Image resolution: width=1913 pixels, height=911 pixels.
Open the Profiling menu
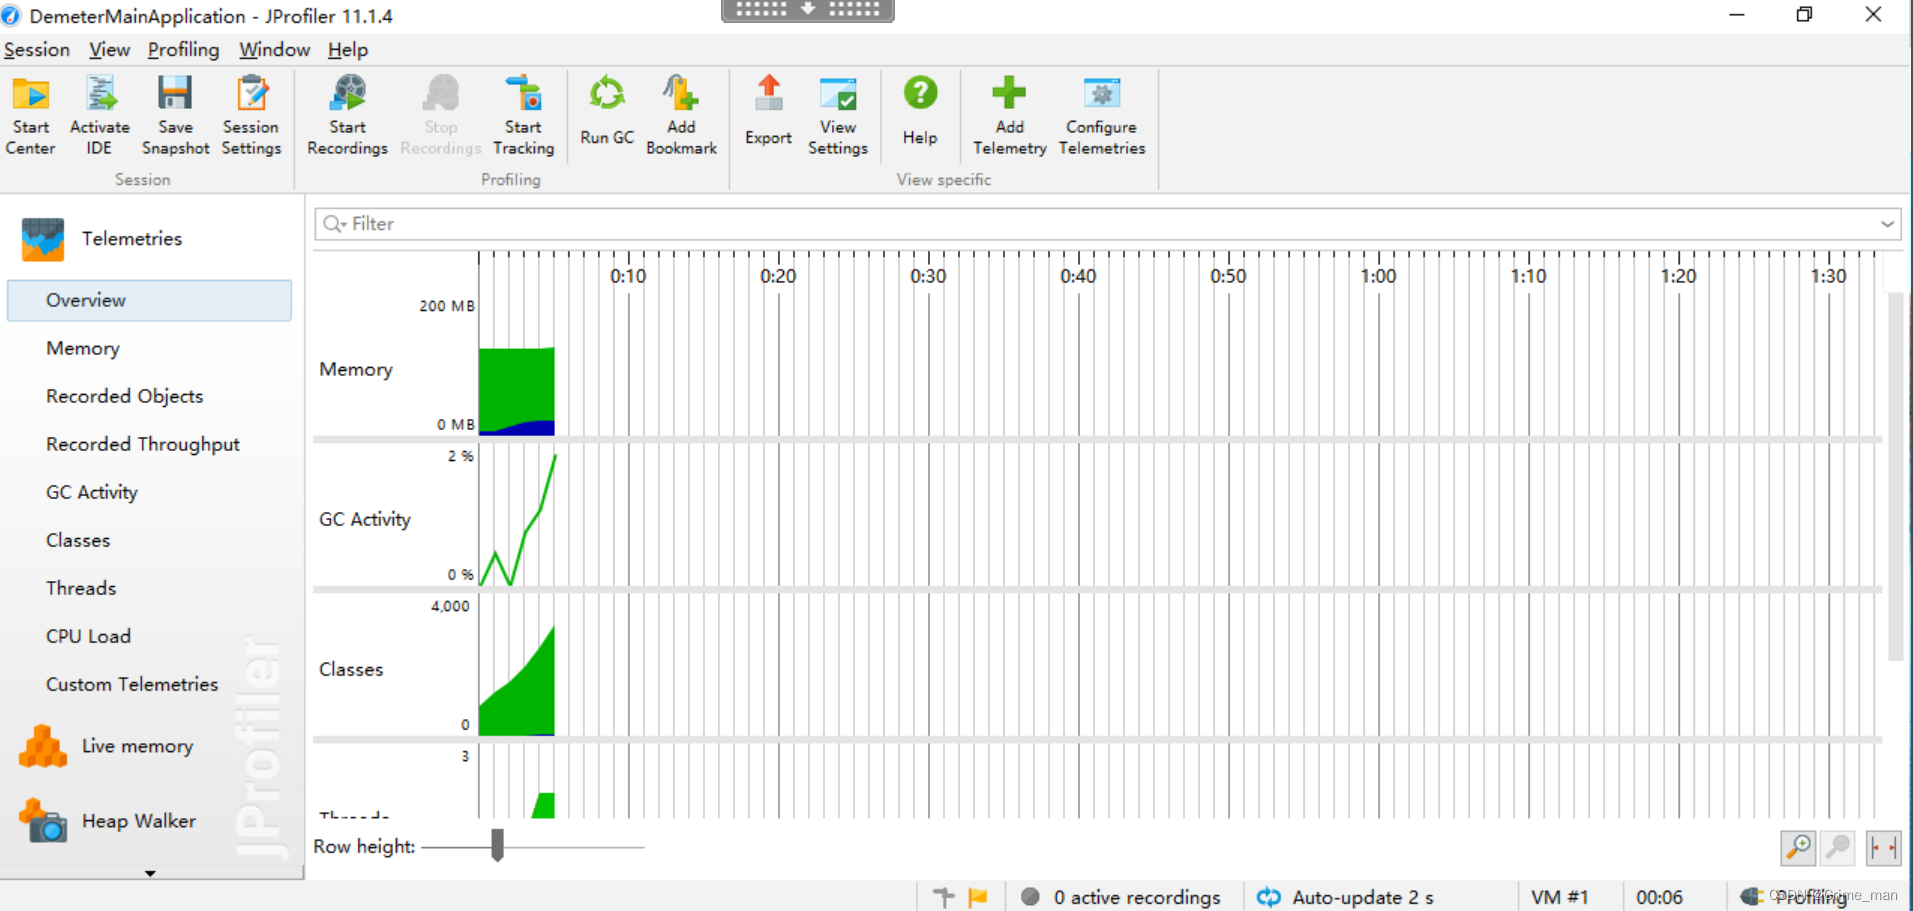(183, 50)
